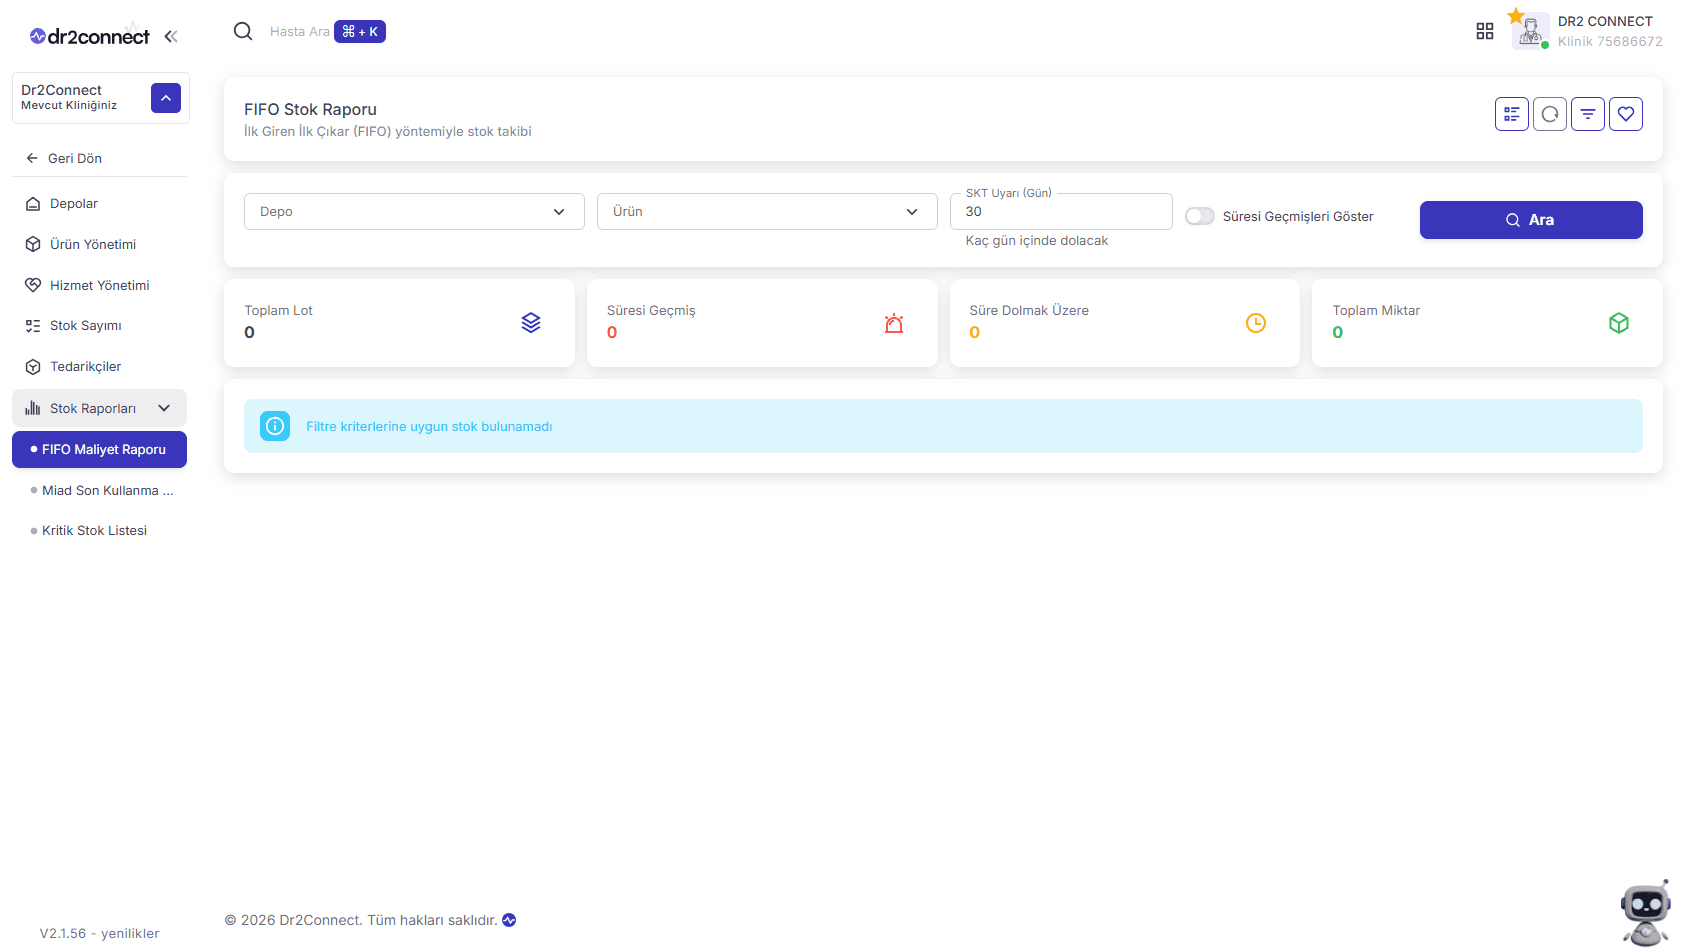The width and height of the screenshot is (1687, 950).
Task: Open Miad Son Kullanma report
Action: point(99,490)
